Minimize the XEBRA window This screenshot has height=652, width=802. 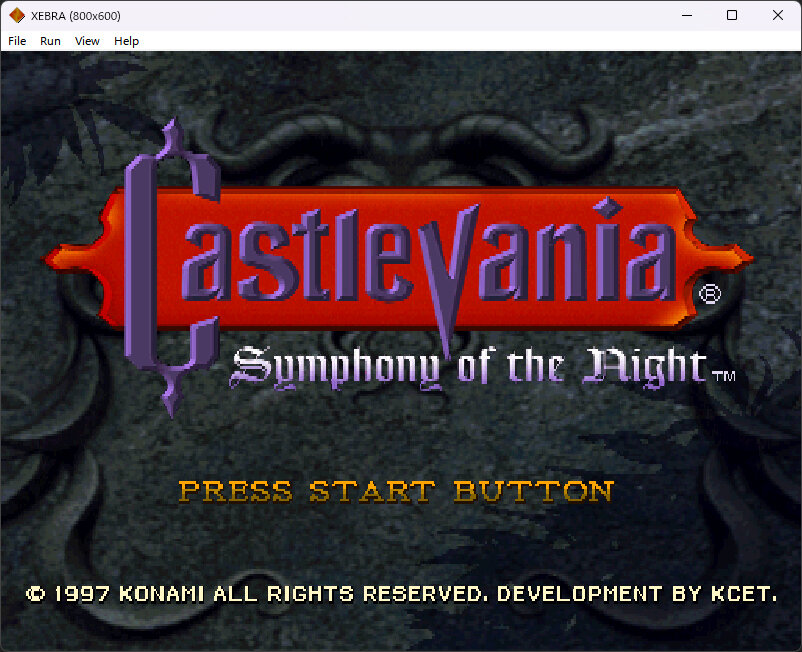tap(687, 15)
